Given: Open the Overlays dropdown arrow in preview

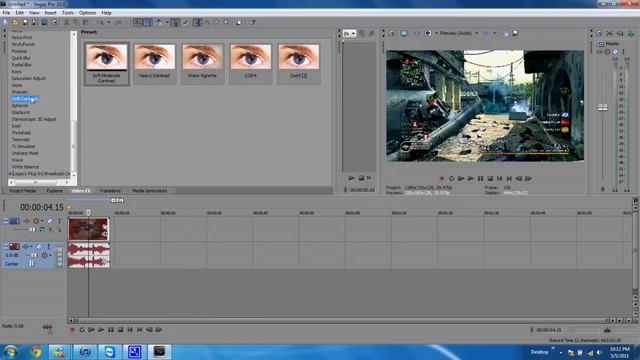Looking at the screenshot, I should (494, 33).
